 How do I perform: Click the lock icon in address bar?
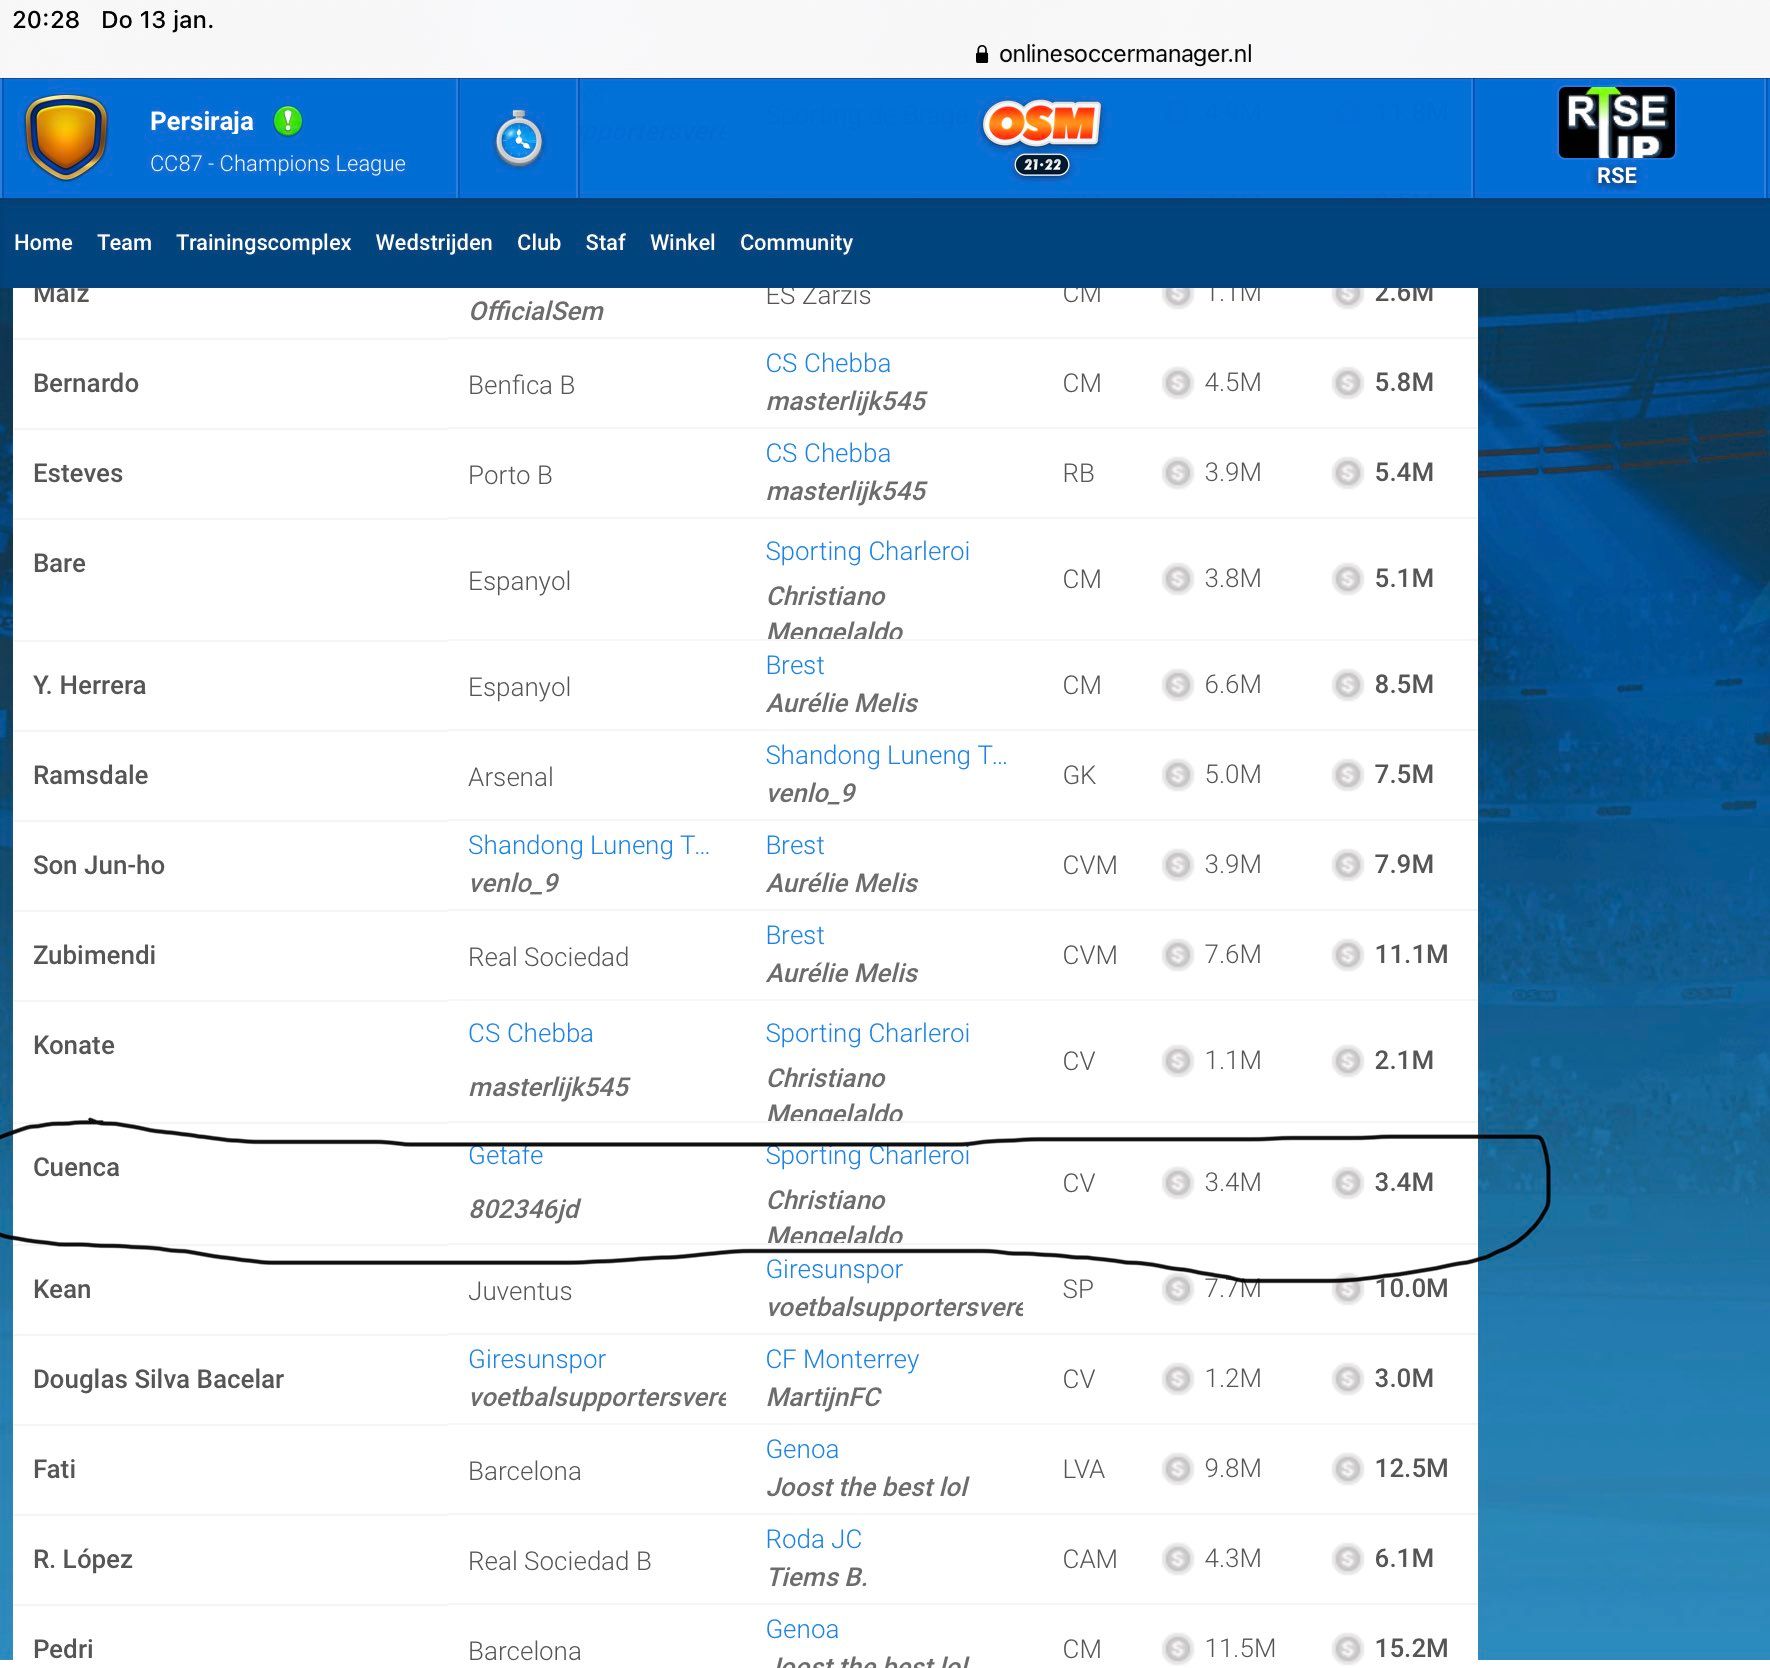point(982,54)
